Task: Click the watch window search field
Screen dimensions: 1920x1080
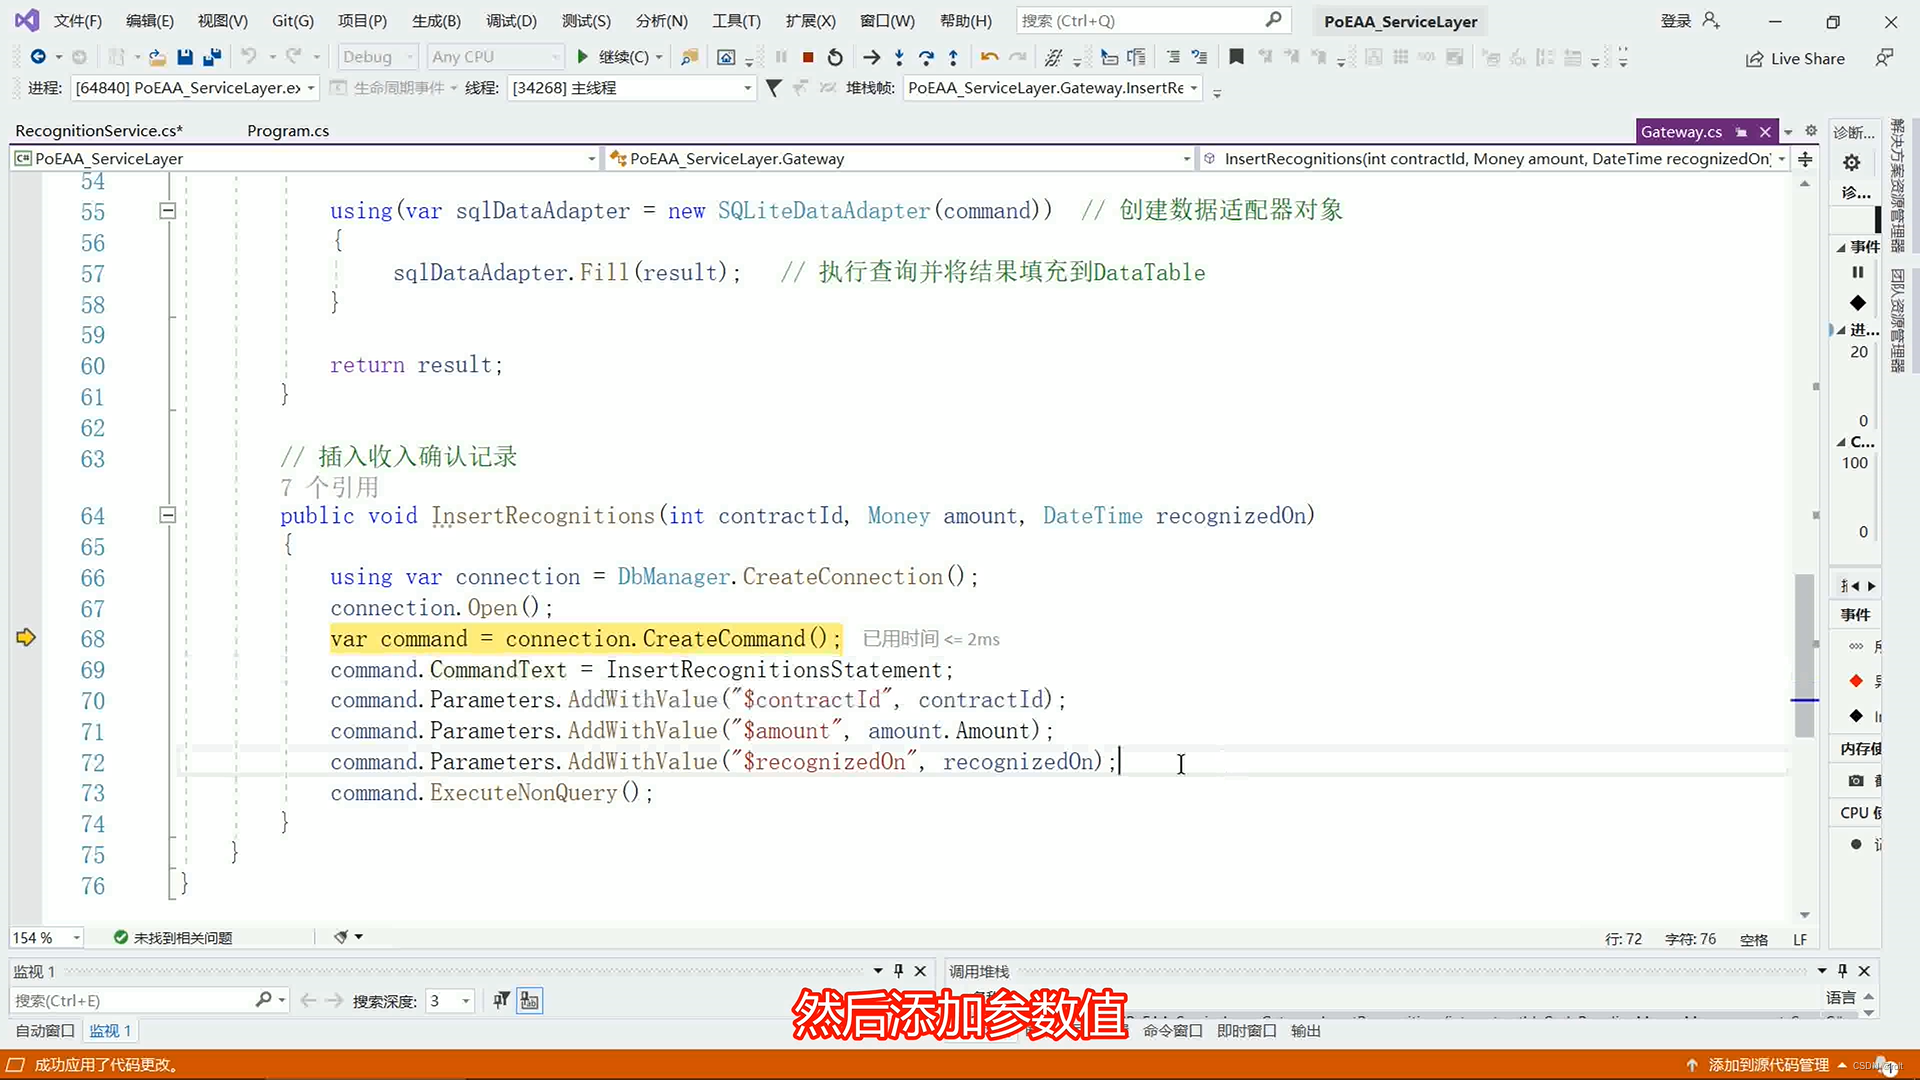Action: coord(130,1000)
